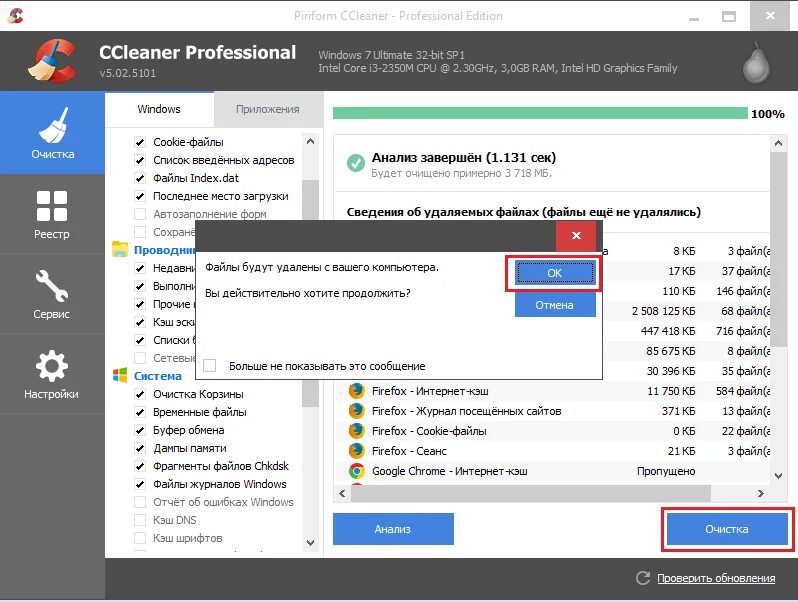The width and height of the screenshot is (798, 602).
Task: Select Google Chrome - Интернет-кэш row text
Action: (x=449, y=471)
